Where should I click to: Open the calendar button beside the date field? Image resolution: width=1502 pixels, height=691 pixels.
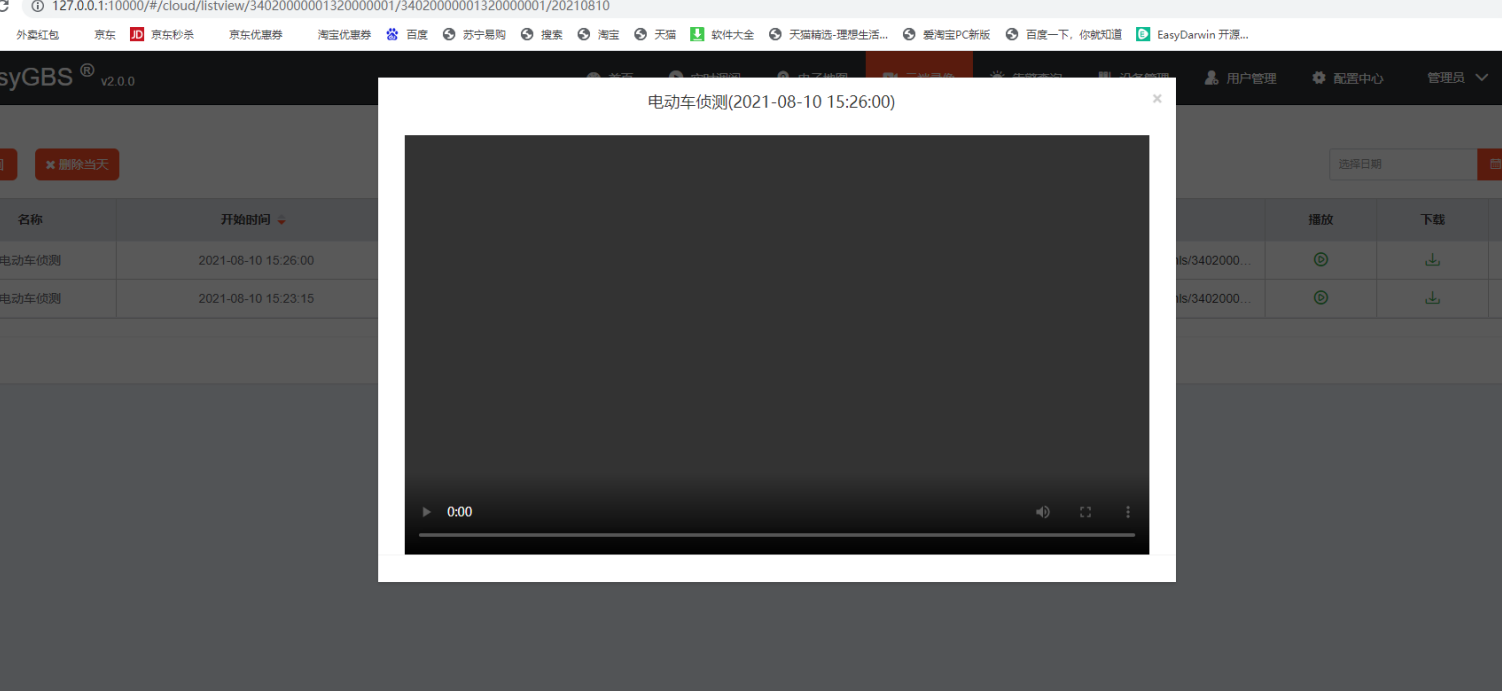(1490, 164)
